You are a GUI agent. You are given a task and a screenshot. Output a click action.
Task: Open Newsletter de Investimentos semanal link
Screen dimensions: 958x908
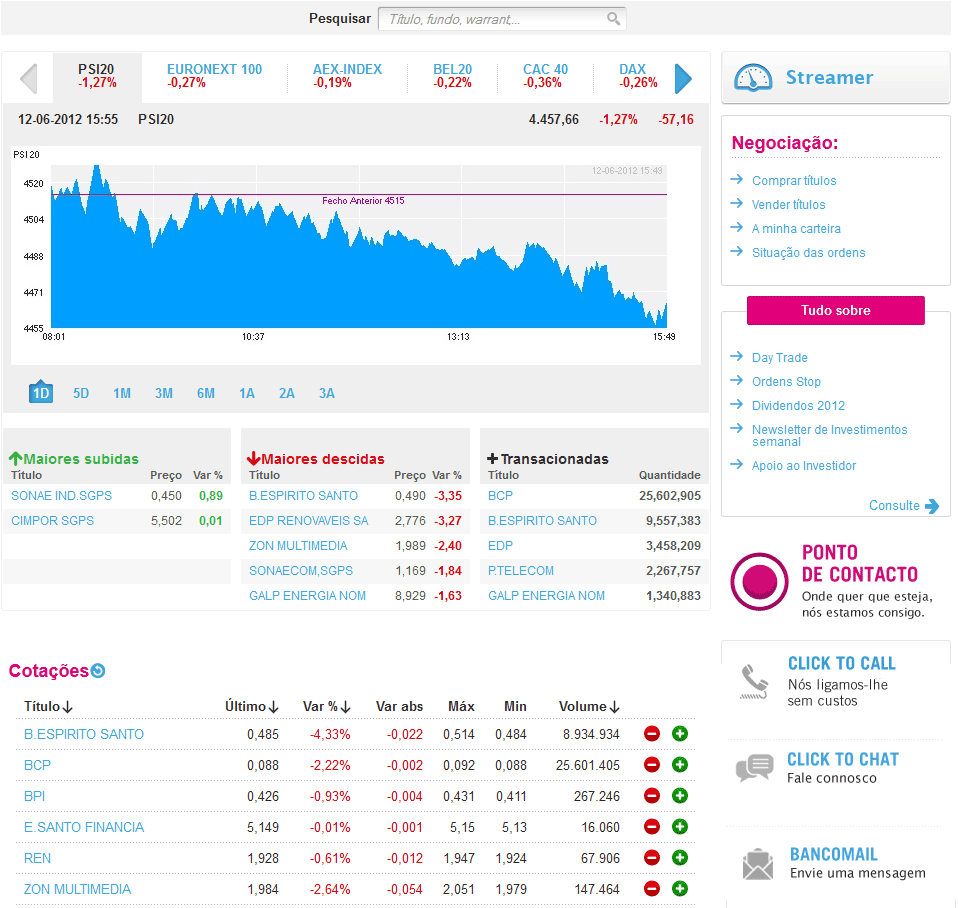click(x=829, y=435)
